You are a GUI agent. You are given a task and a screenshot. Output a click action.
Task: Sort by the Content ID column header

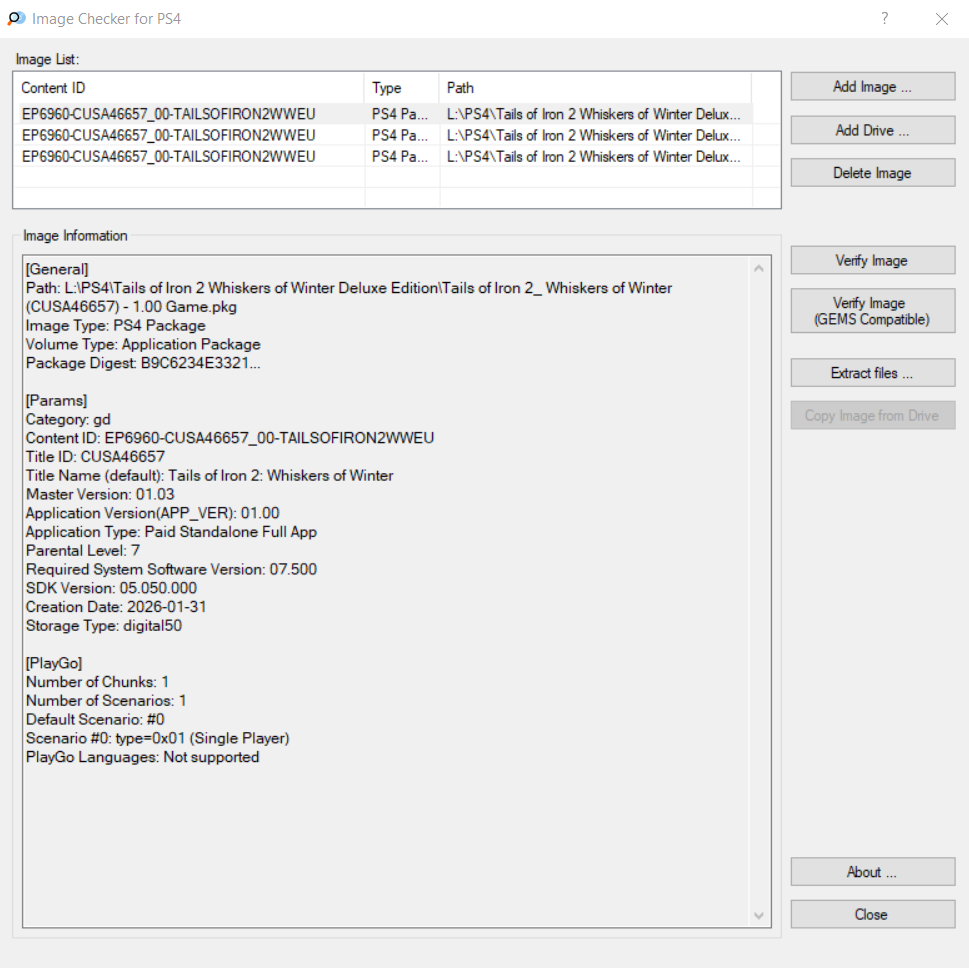pos(190,88)
